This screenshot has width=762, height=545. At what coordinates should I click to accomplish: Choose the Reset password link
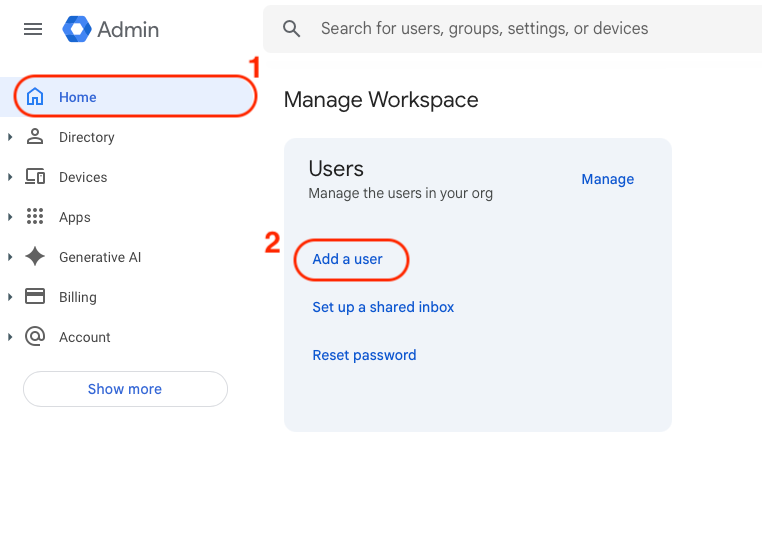[364, 355]
